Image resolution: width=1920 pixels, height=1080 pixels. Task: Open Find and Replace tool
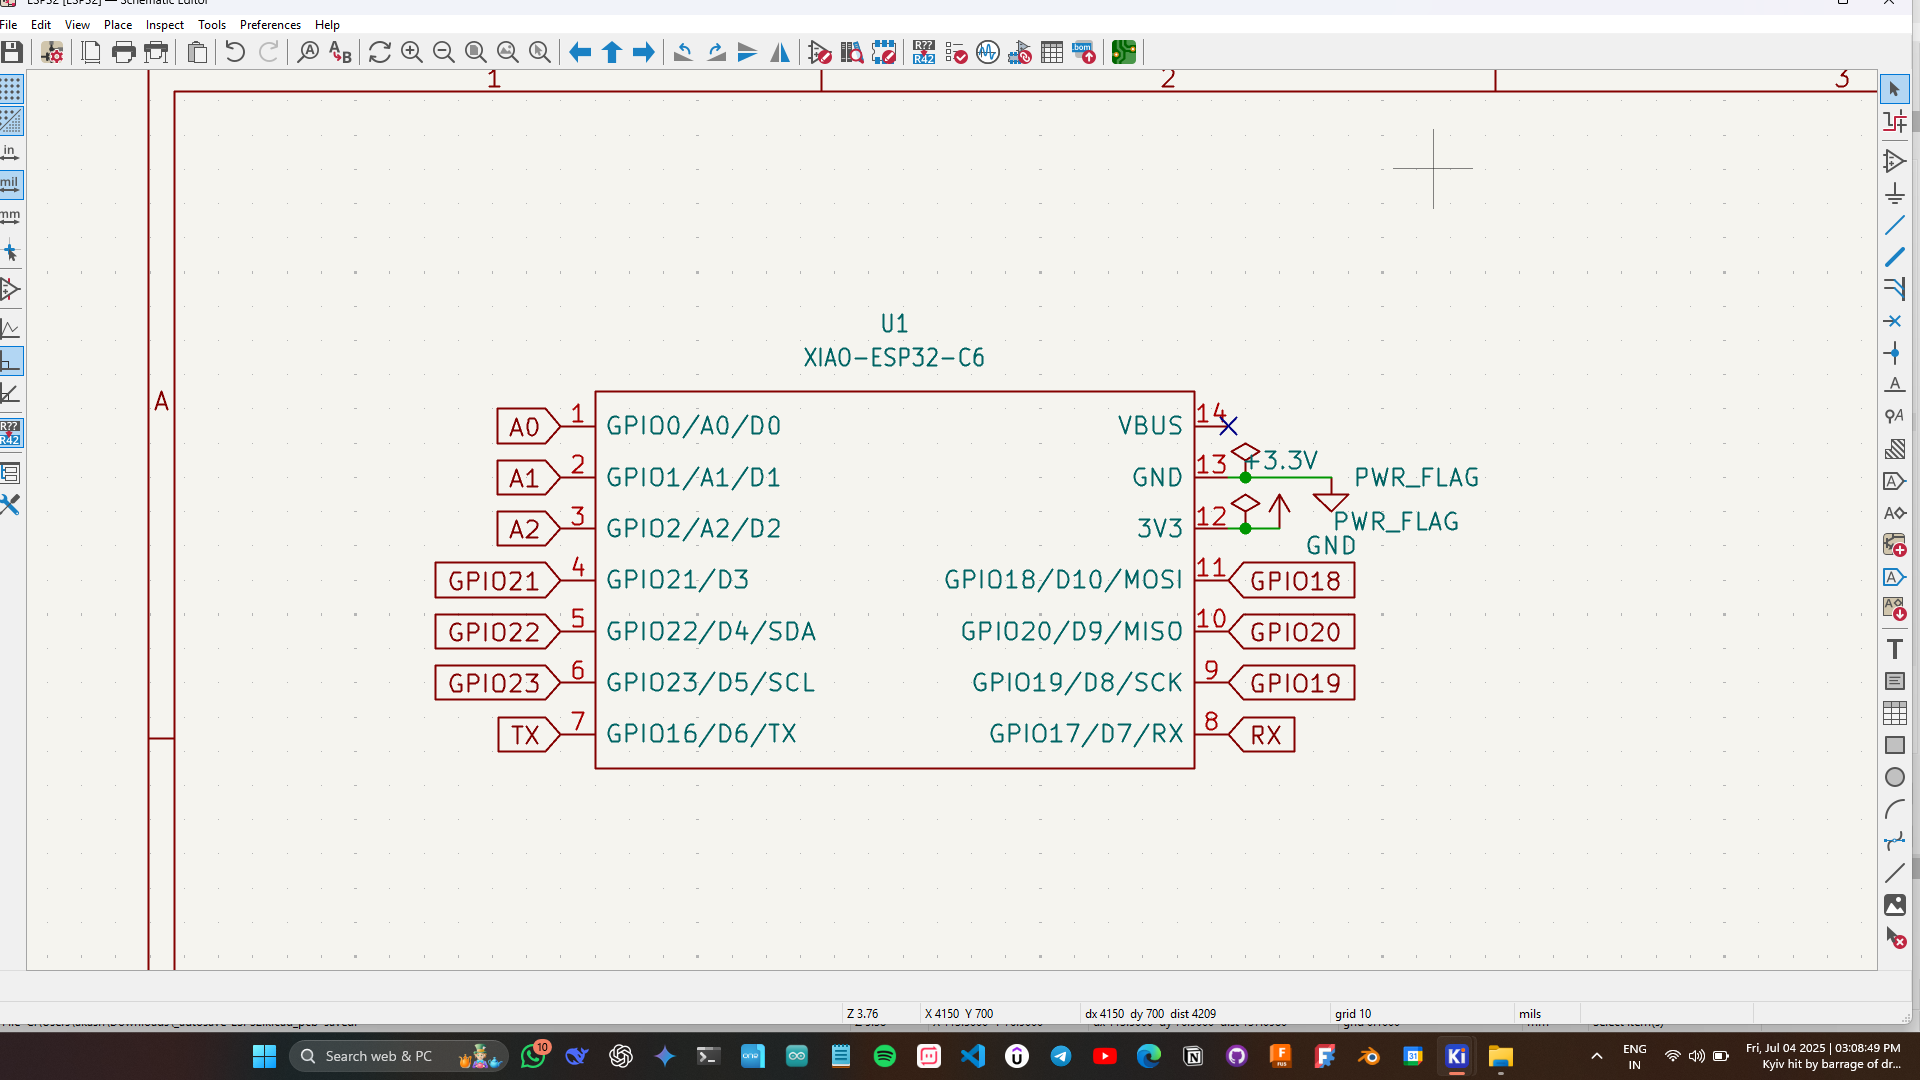tap(340, 52)
